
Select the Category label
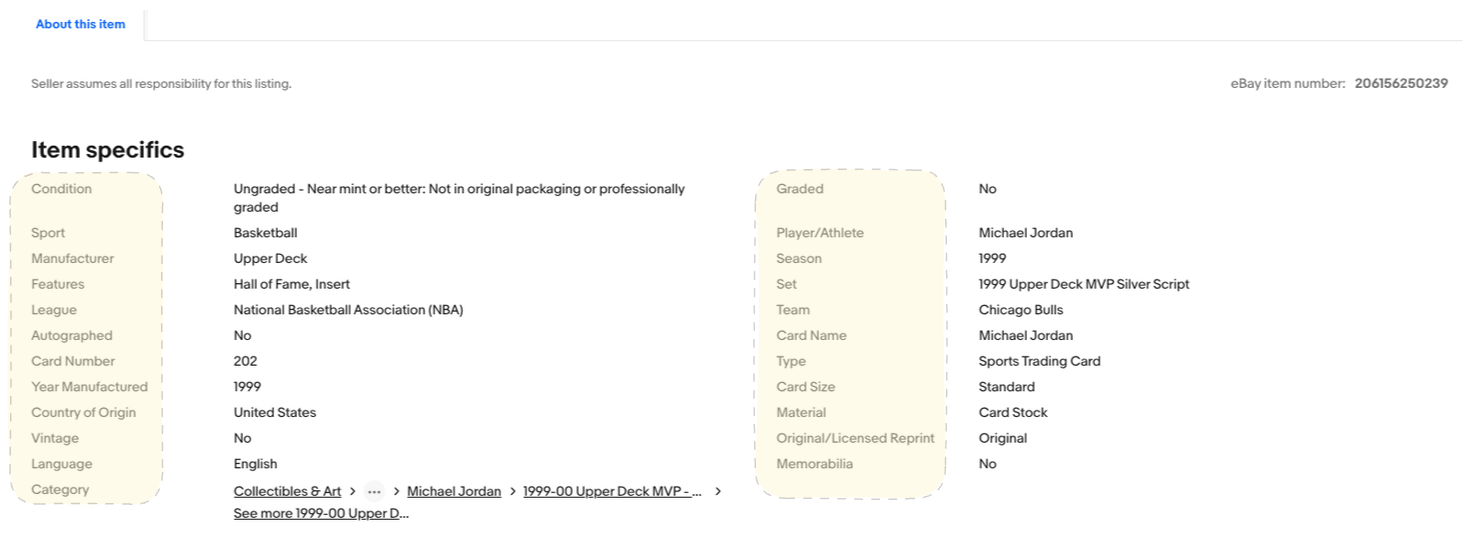click(60, 490)
